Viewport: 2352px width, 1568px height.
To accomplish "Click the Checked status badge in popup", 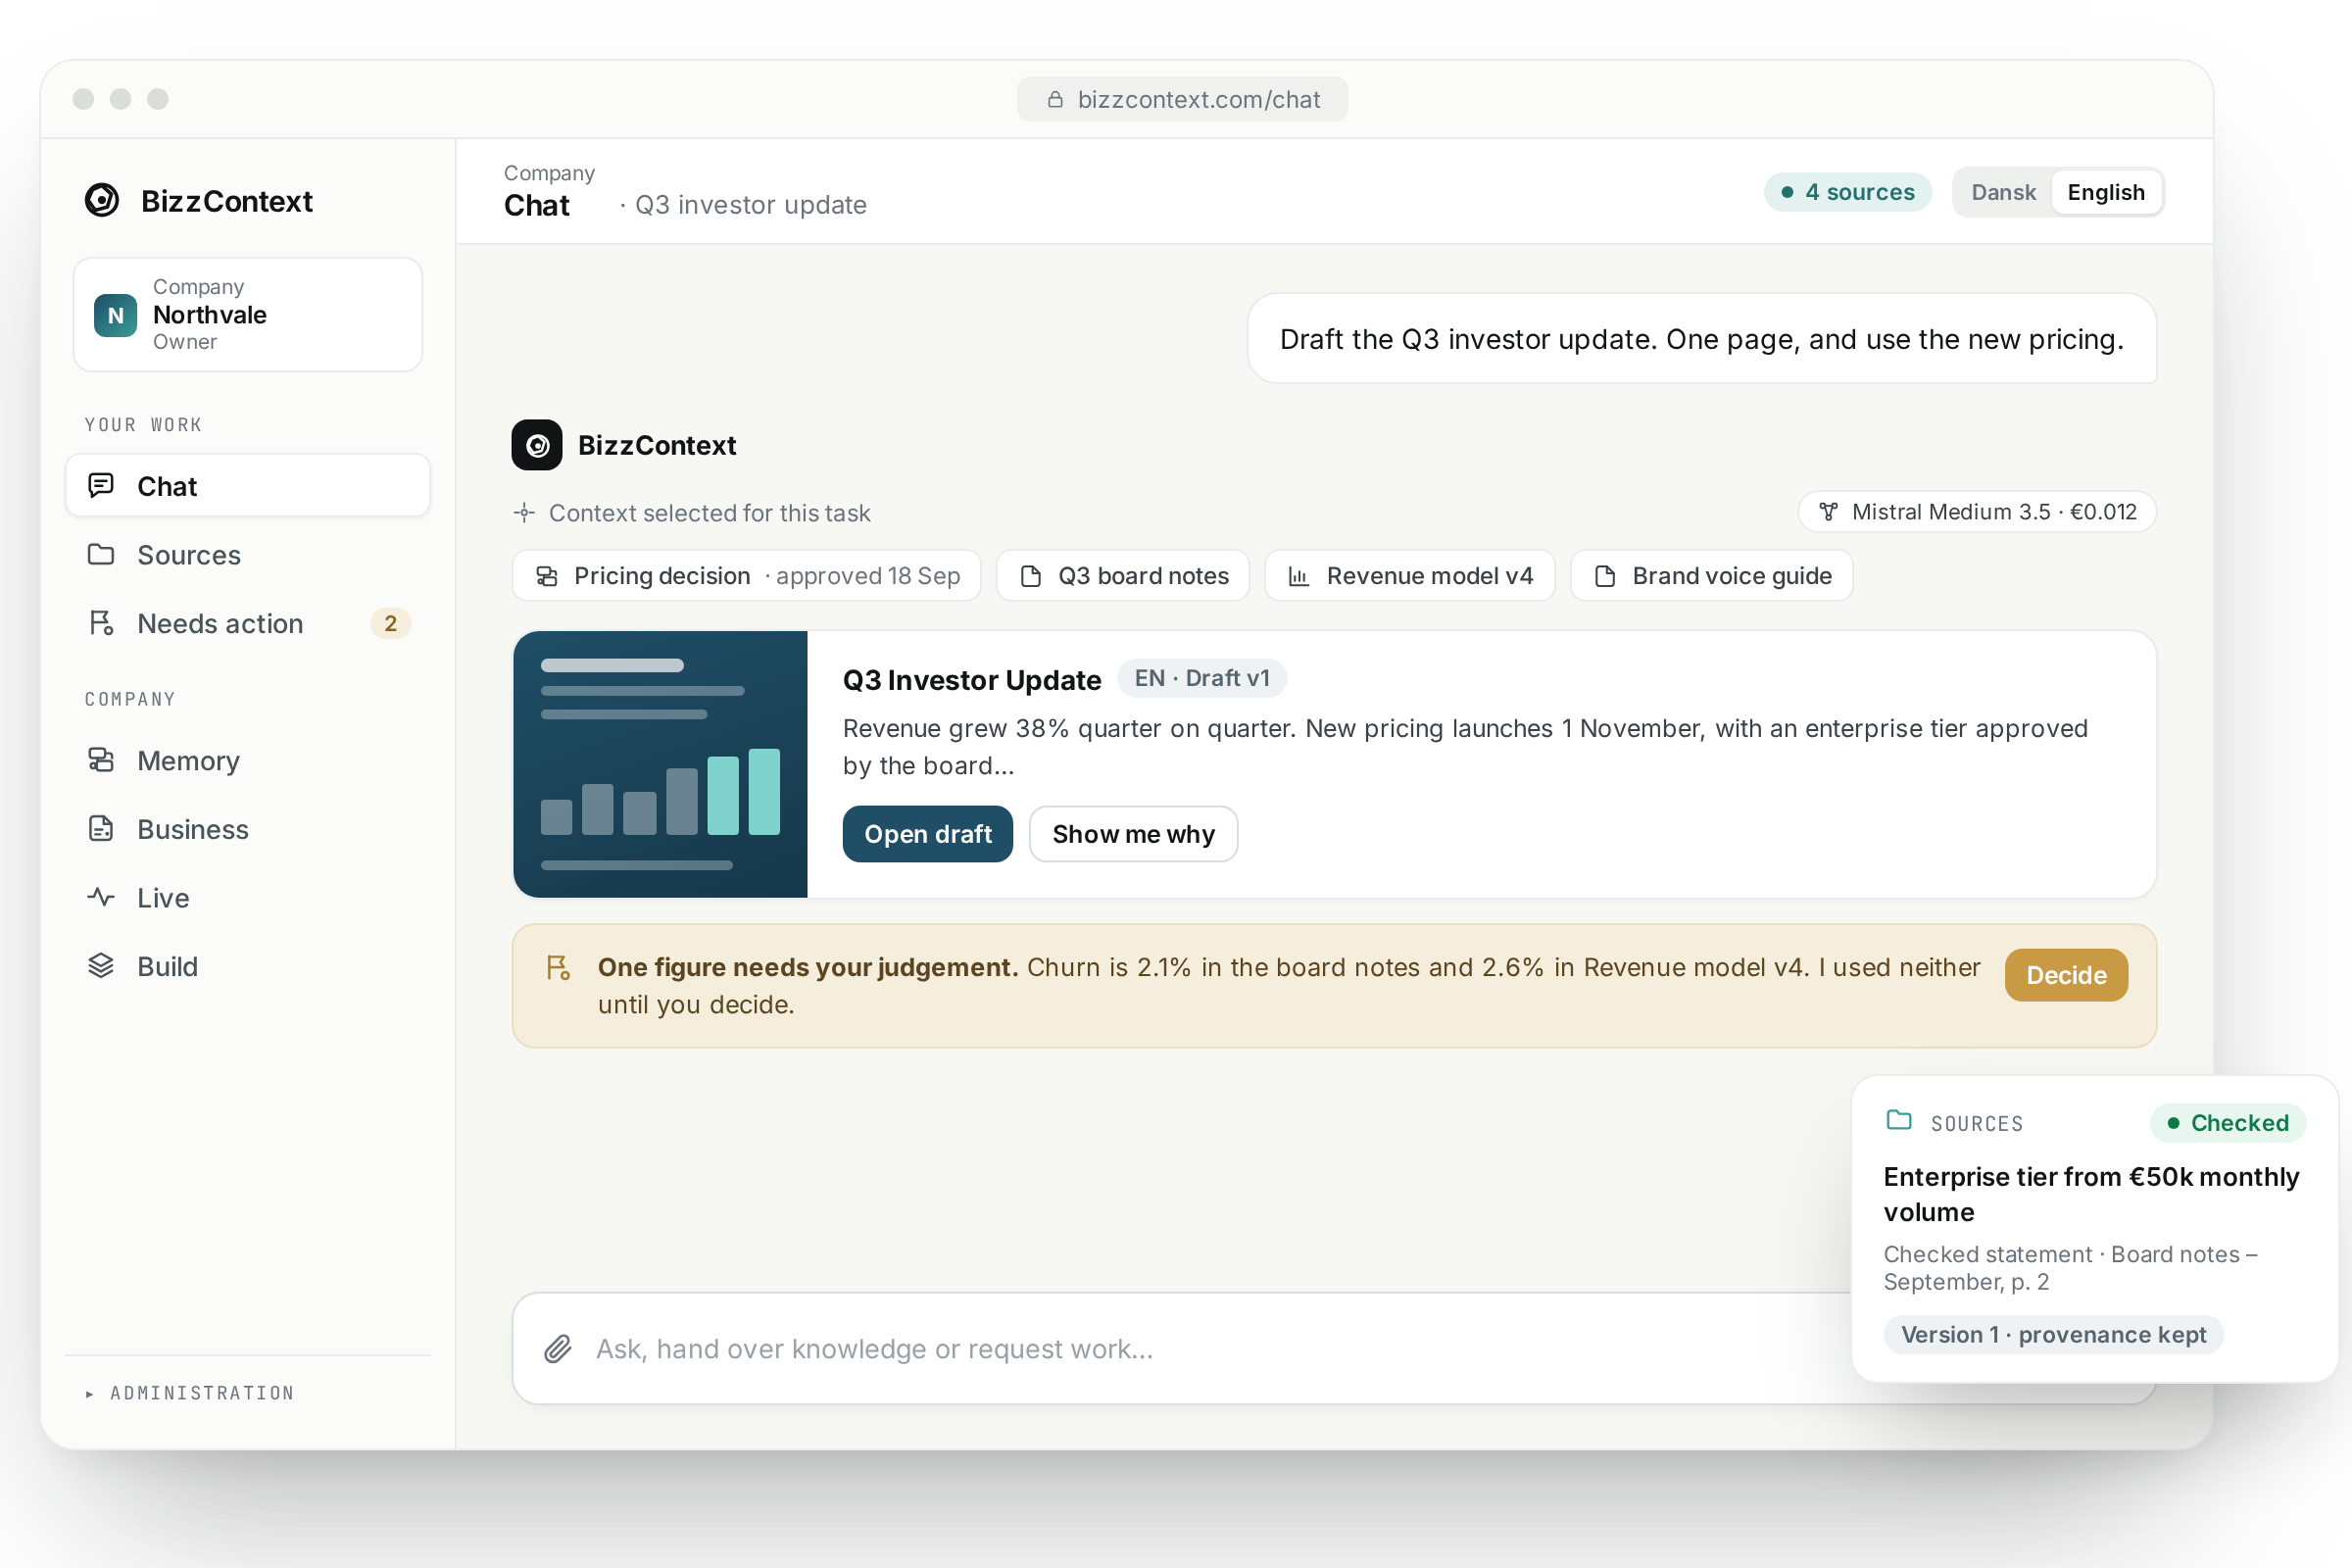I will pos(2228,1123).
